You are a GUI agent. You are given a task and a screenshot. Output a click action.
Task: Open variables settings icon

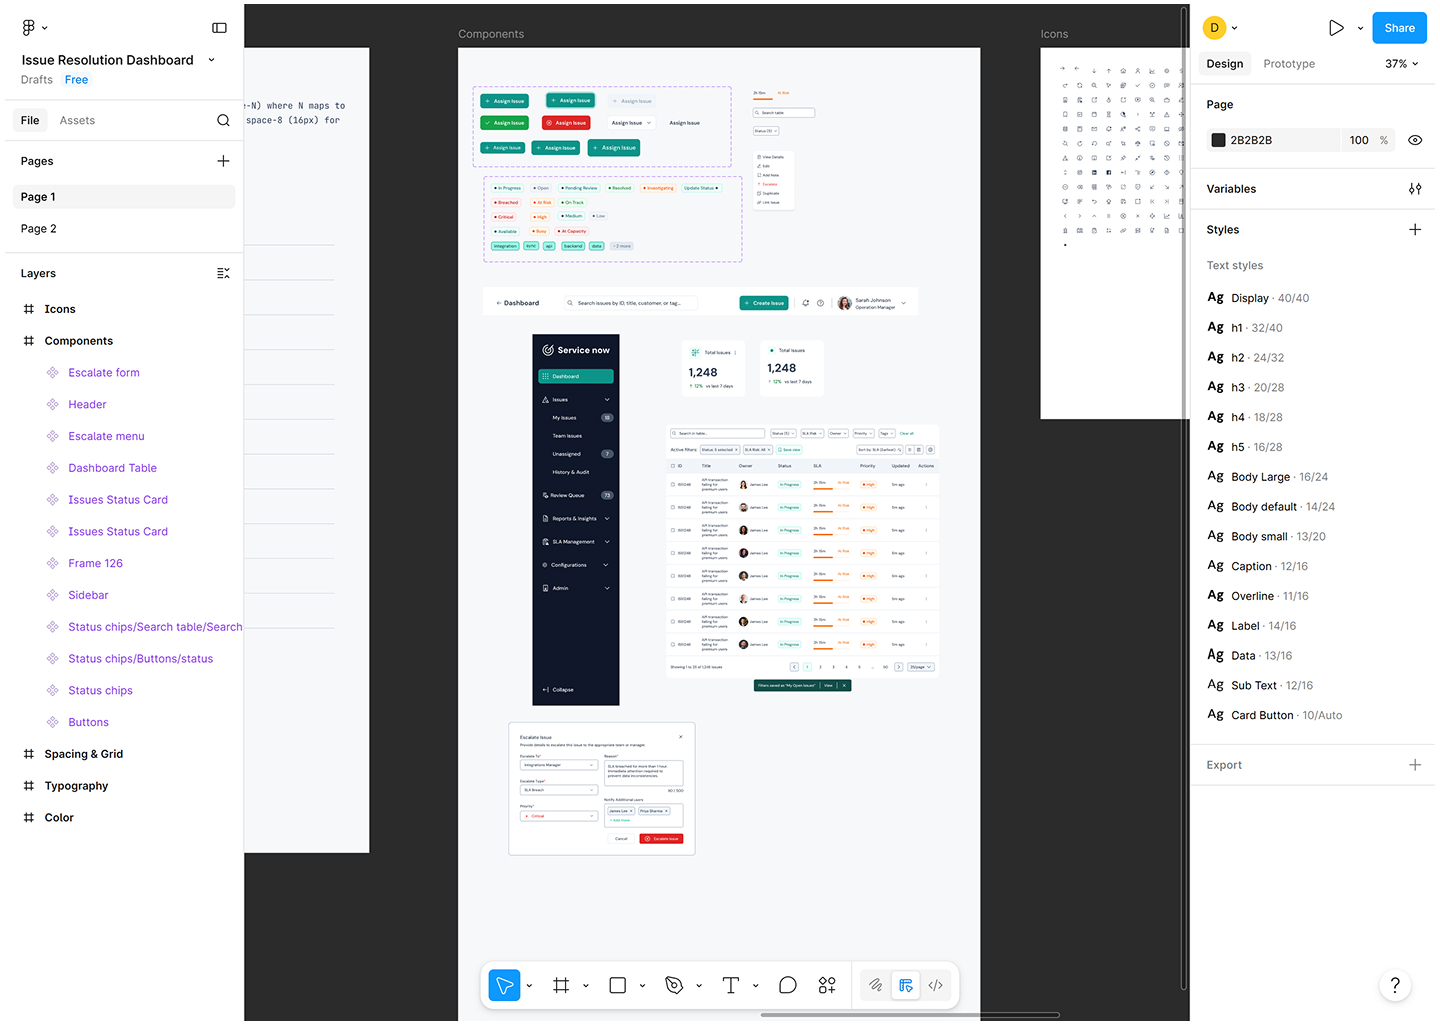(1415, 189)
